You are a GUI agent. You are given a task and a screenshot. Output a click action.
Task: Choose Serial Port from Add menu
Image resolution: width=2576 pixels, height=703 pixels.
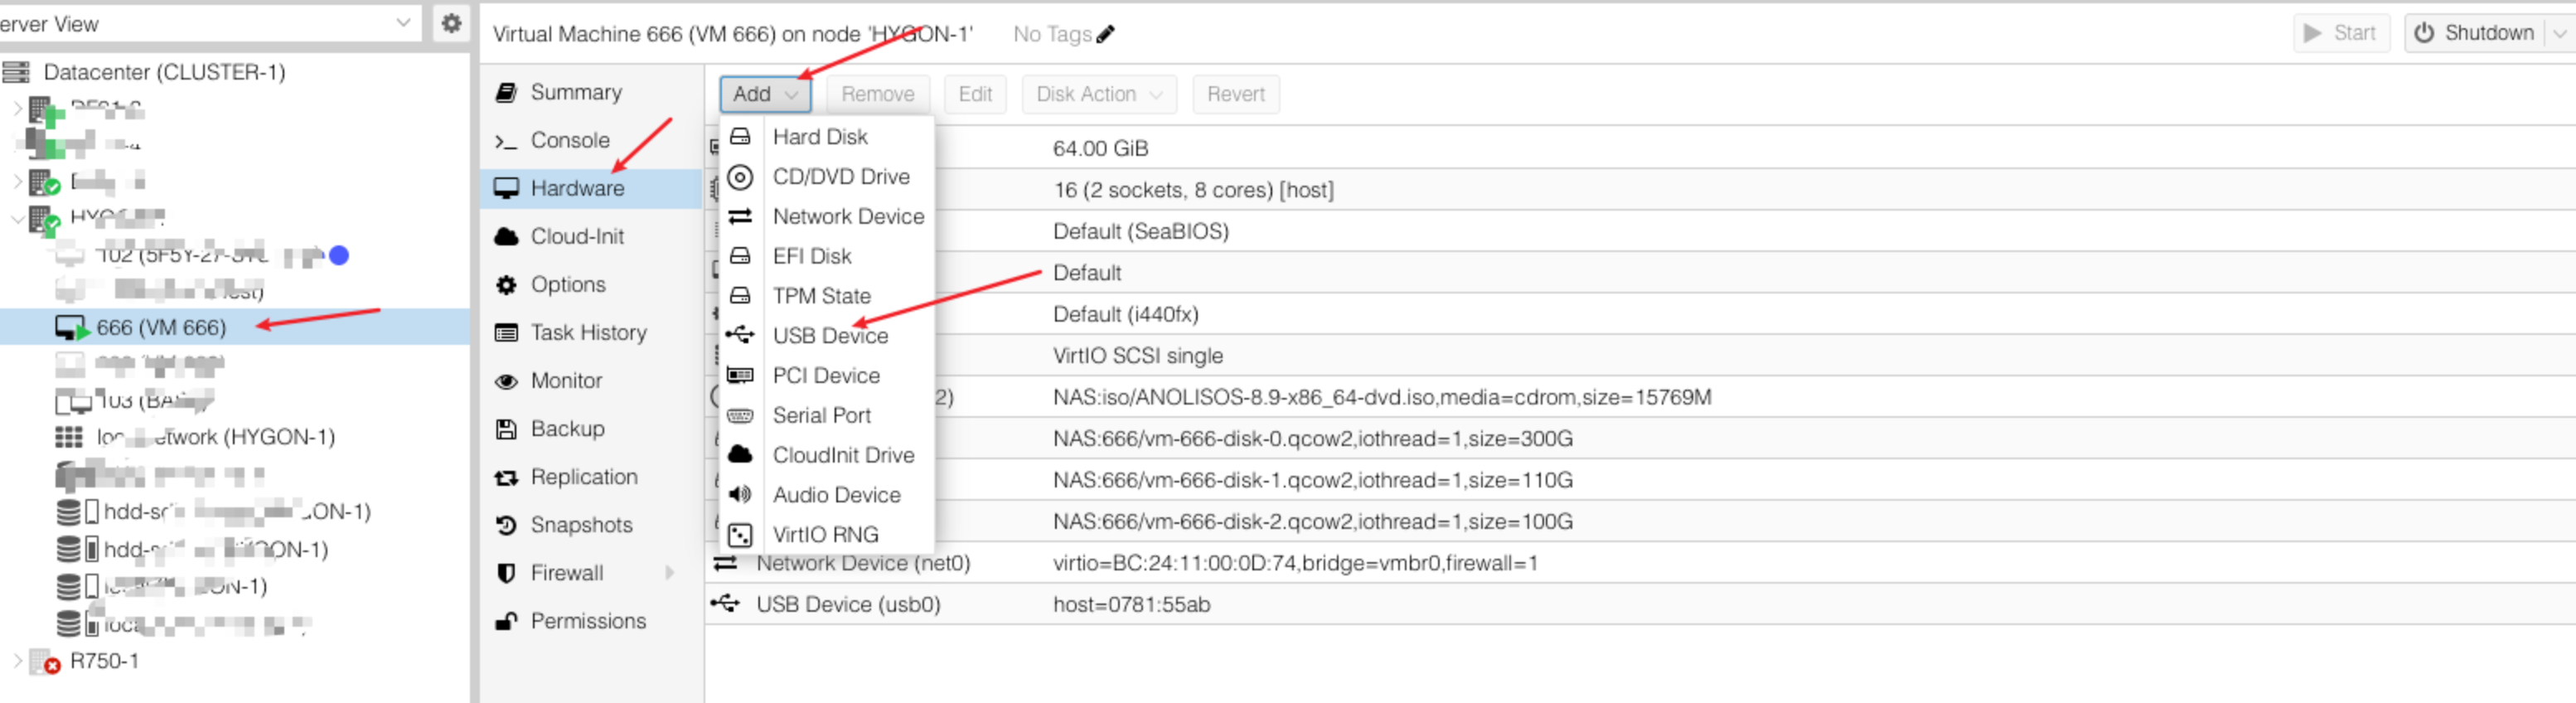827,415
